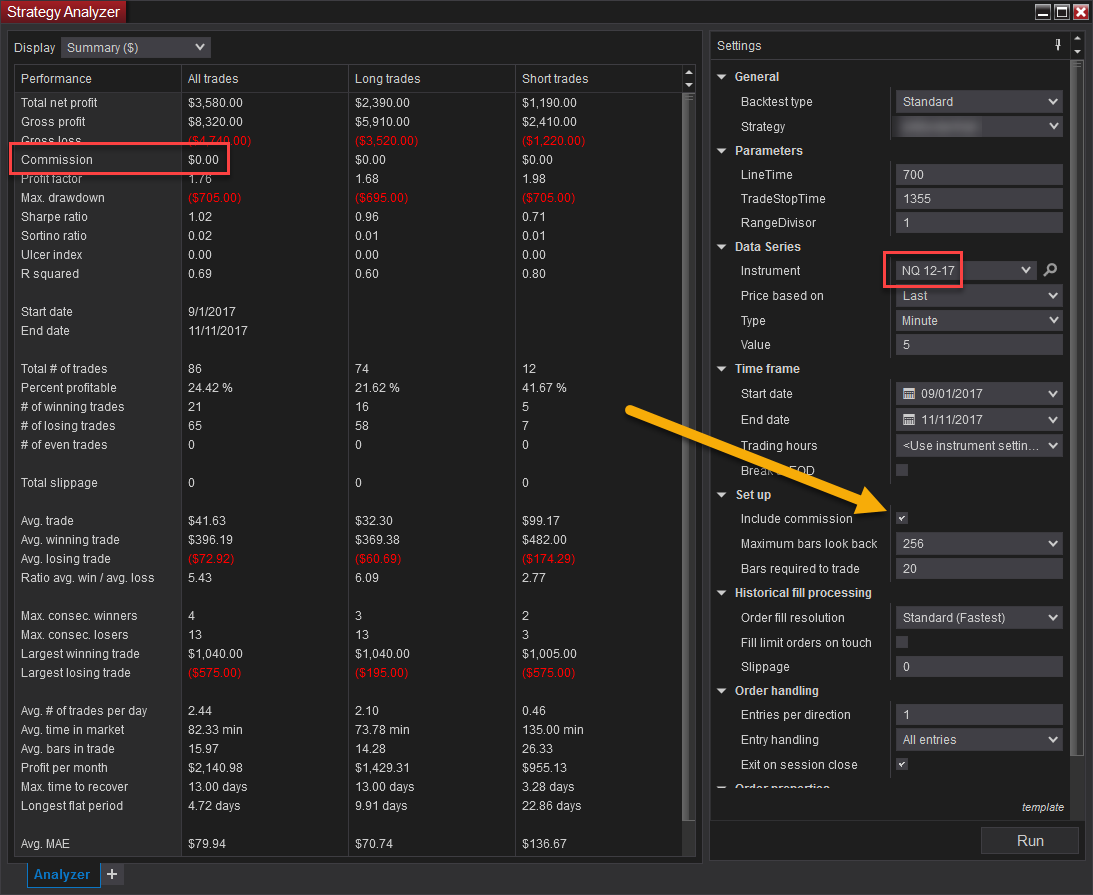Open the Instrument NQ 12-17 dropdown

coord(965,270)
